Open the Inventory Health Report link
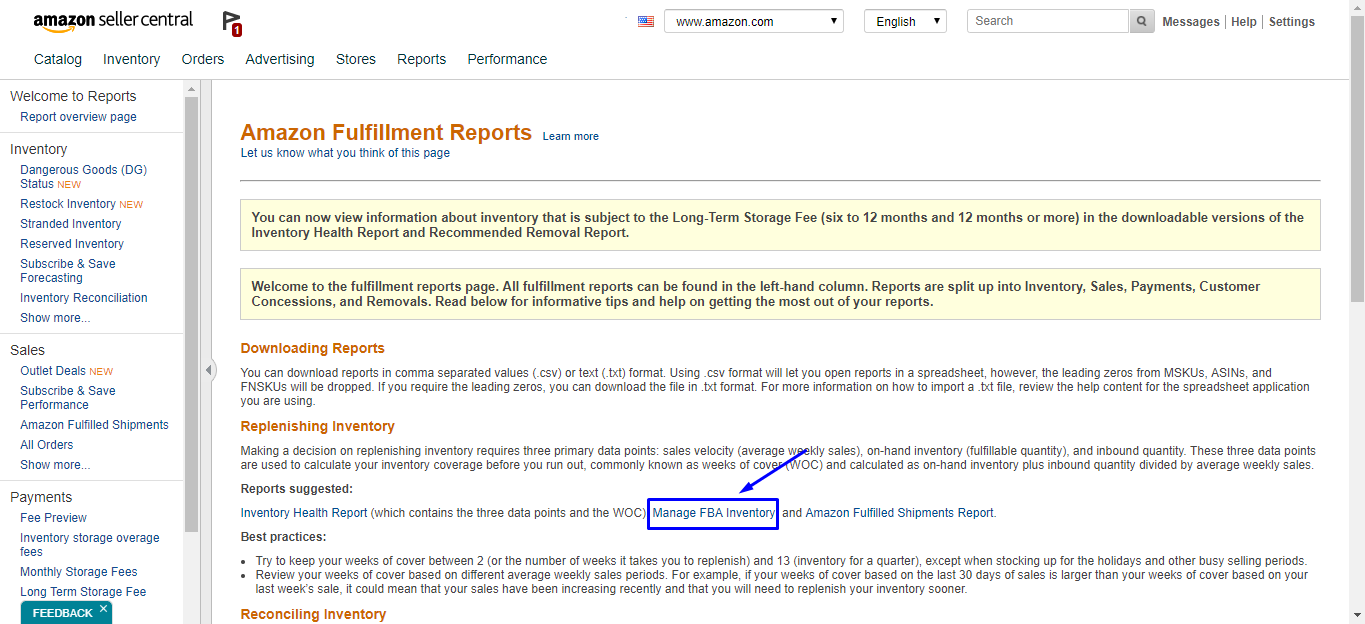The height and width of the screenshot is (624, 1365). [x=304, y=513]
